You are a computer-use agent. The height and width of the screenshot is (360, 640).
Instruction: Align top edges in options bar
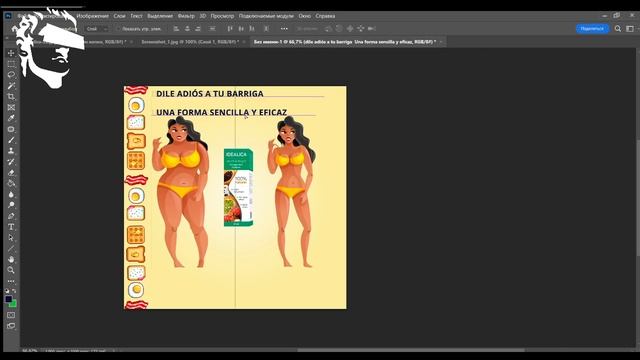click(230, 29)
